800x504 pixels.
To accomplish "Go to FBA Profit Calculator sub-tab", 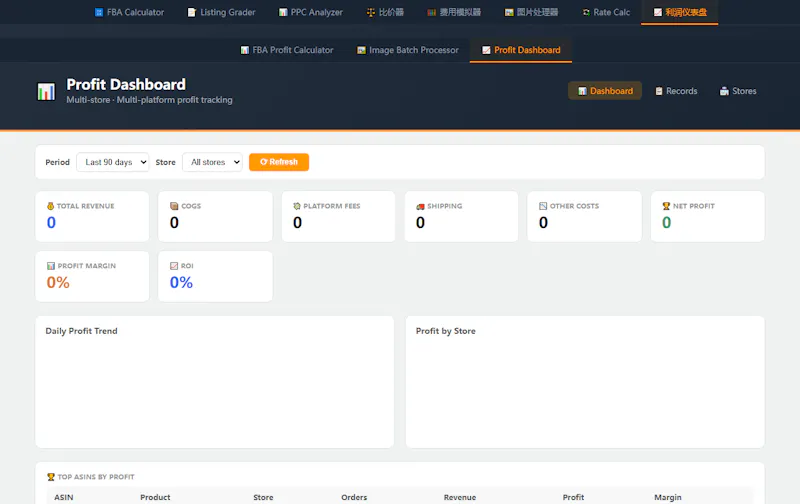I will pos(287,50).
